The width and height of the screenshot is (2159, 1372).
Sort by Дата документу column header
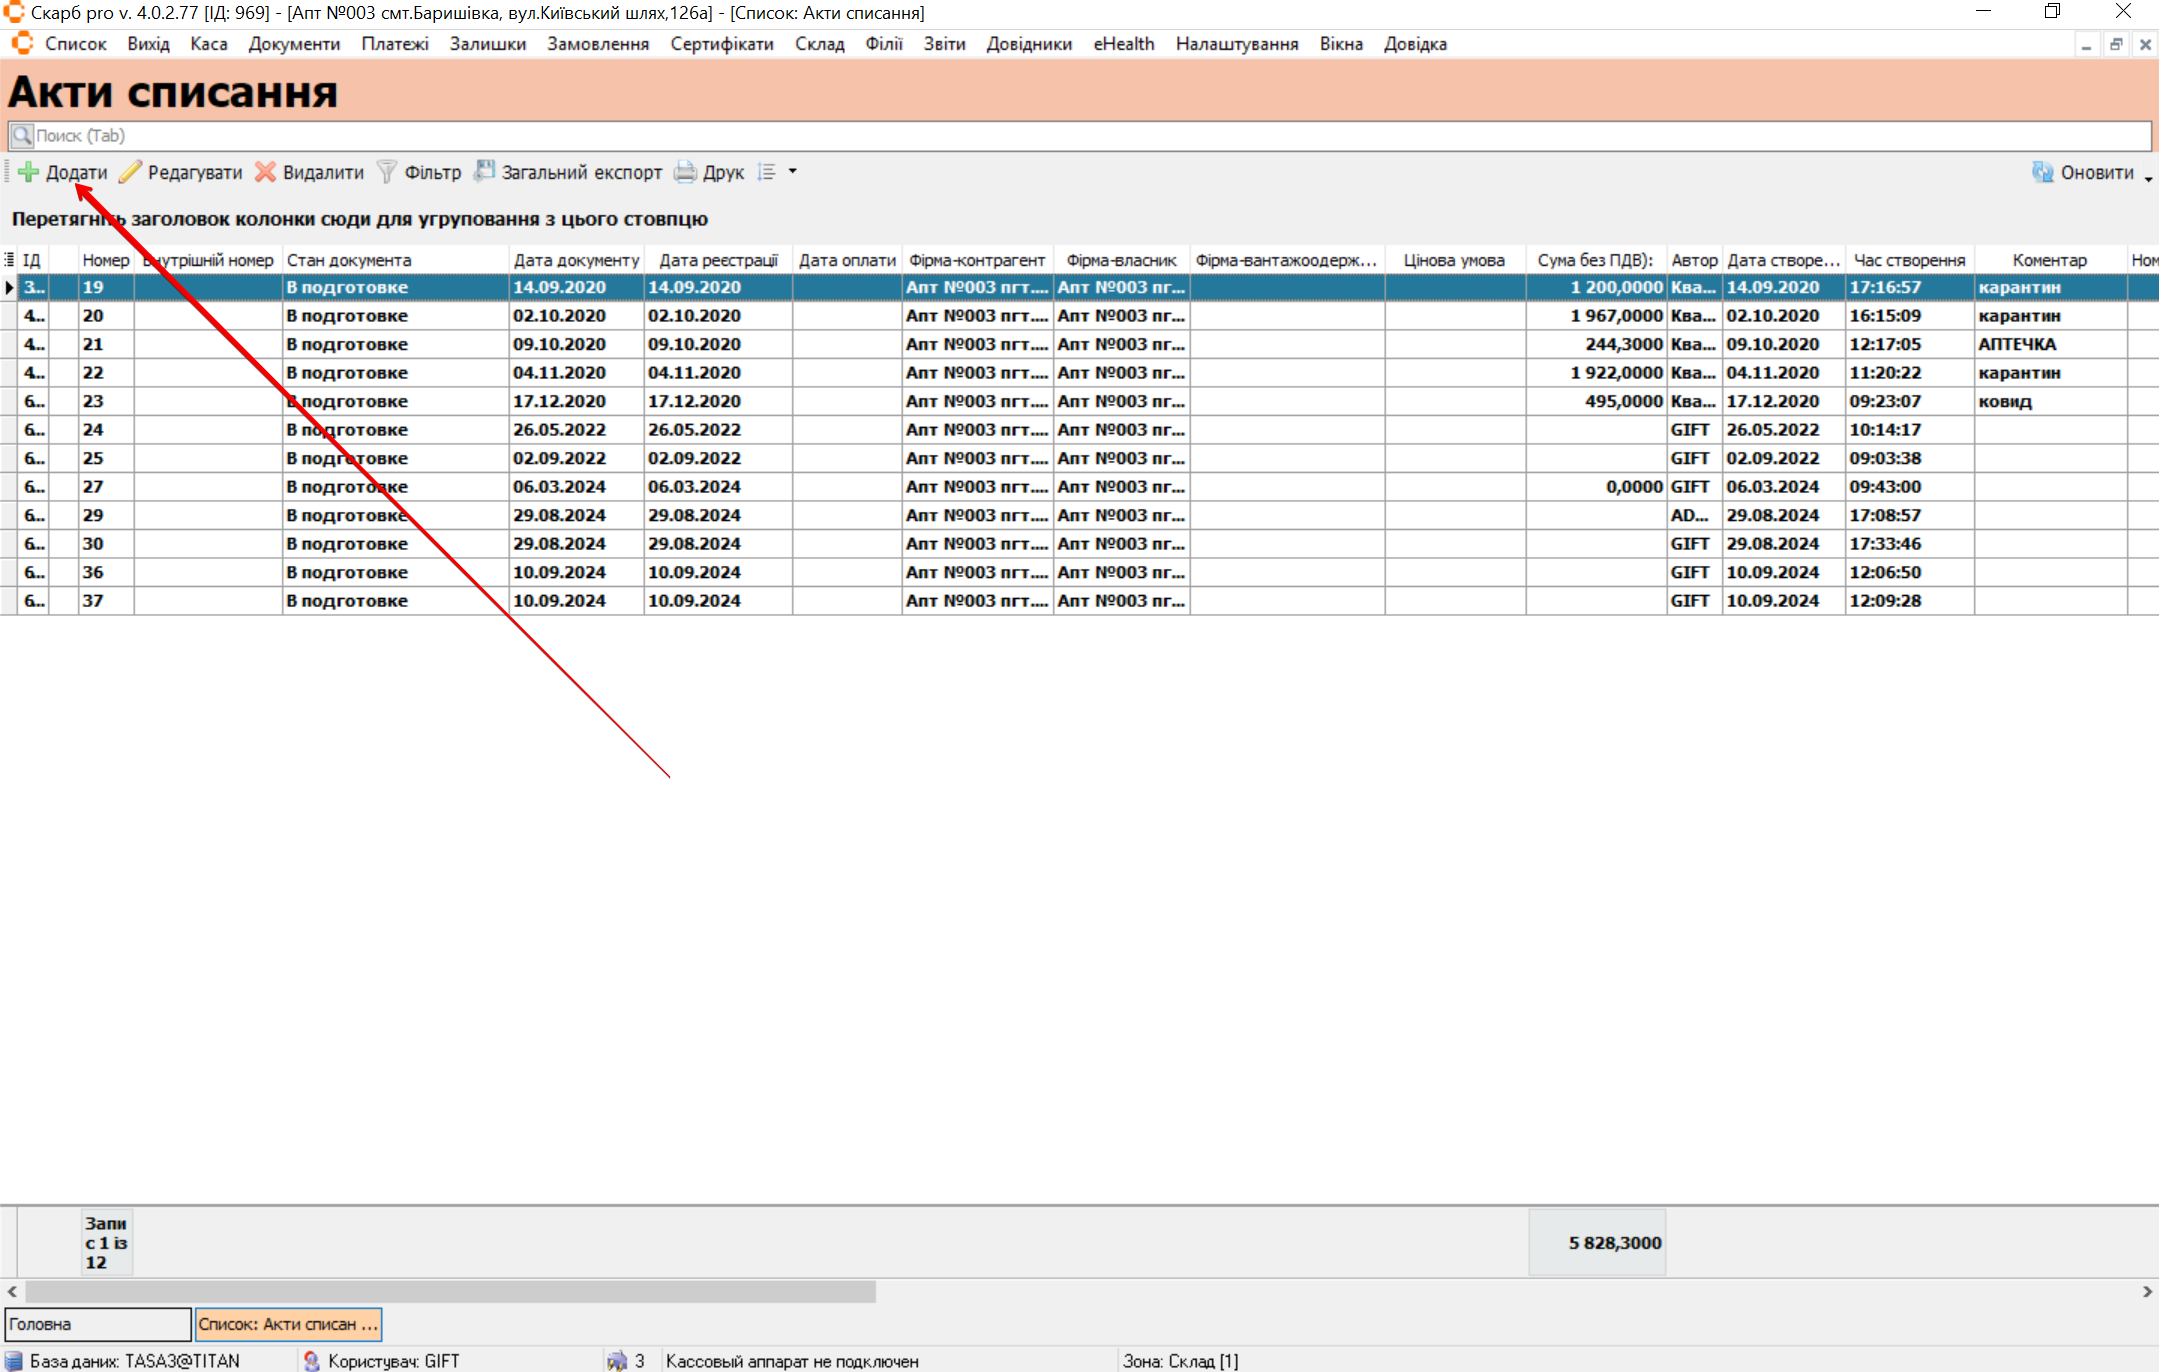pyautogui.click(x=576, y=260)
